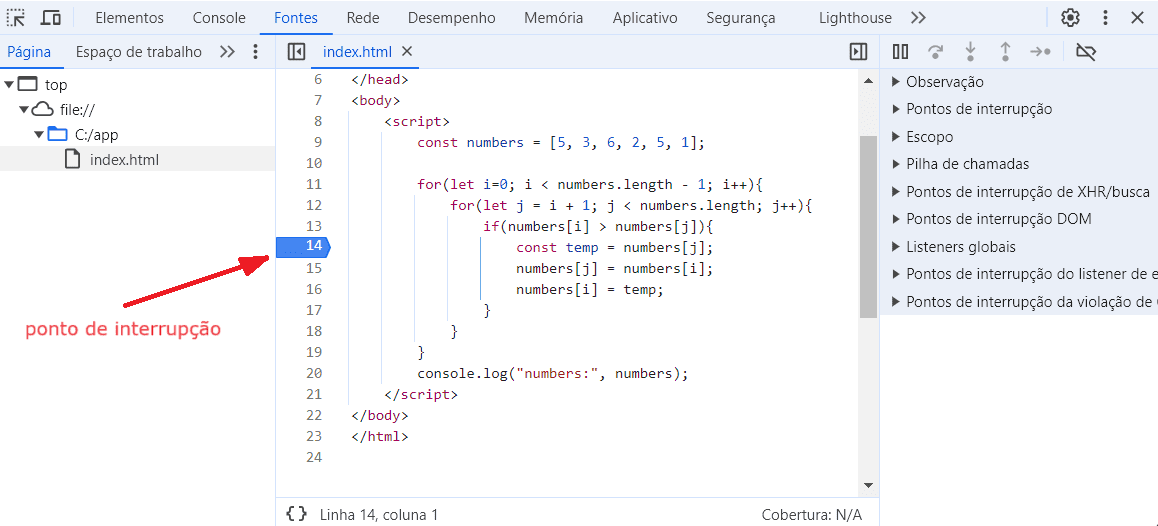This screenshot has height=526, width=1158.
Task: Click the console.log code line
Action: pyautogui.click(x=552, y=373)
